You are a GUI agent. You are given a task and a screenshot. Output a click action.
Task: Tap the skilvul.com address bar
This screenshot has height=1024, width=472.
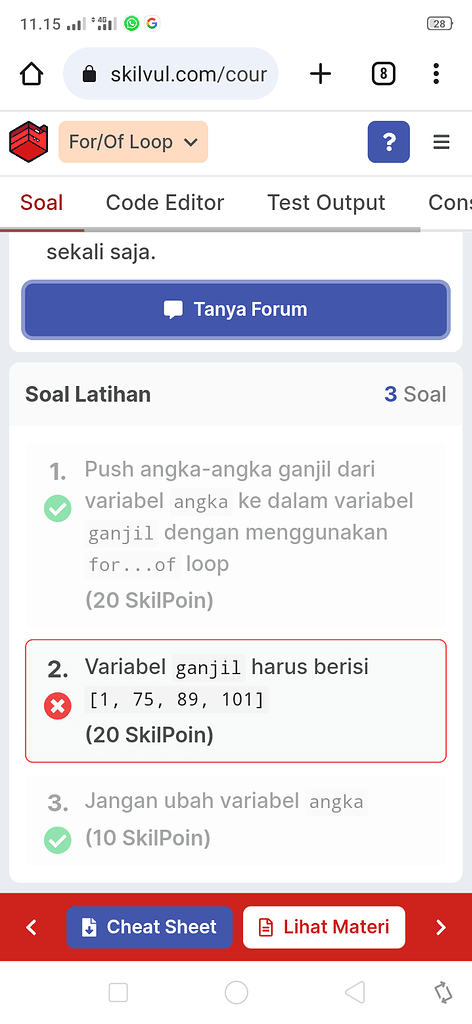click(x=171, y=74)
